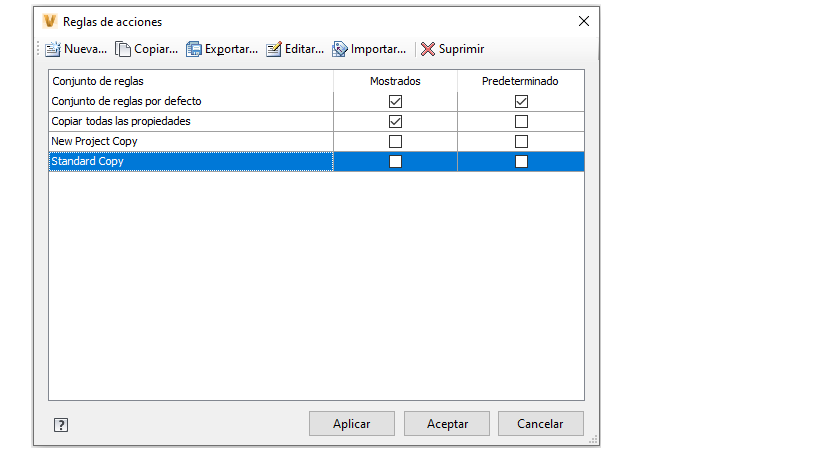Viewport: 814px width, 454px height.
Task: Dismiss dialog with Cancelar button
Action: (540, 424)
